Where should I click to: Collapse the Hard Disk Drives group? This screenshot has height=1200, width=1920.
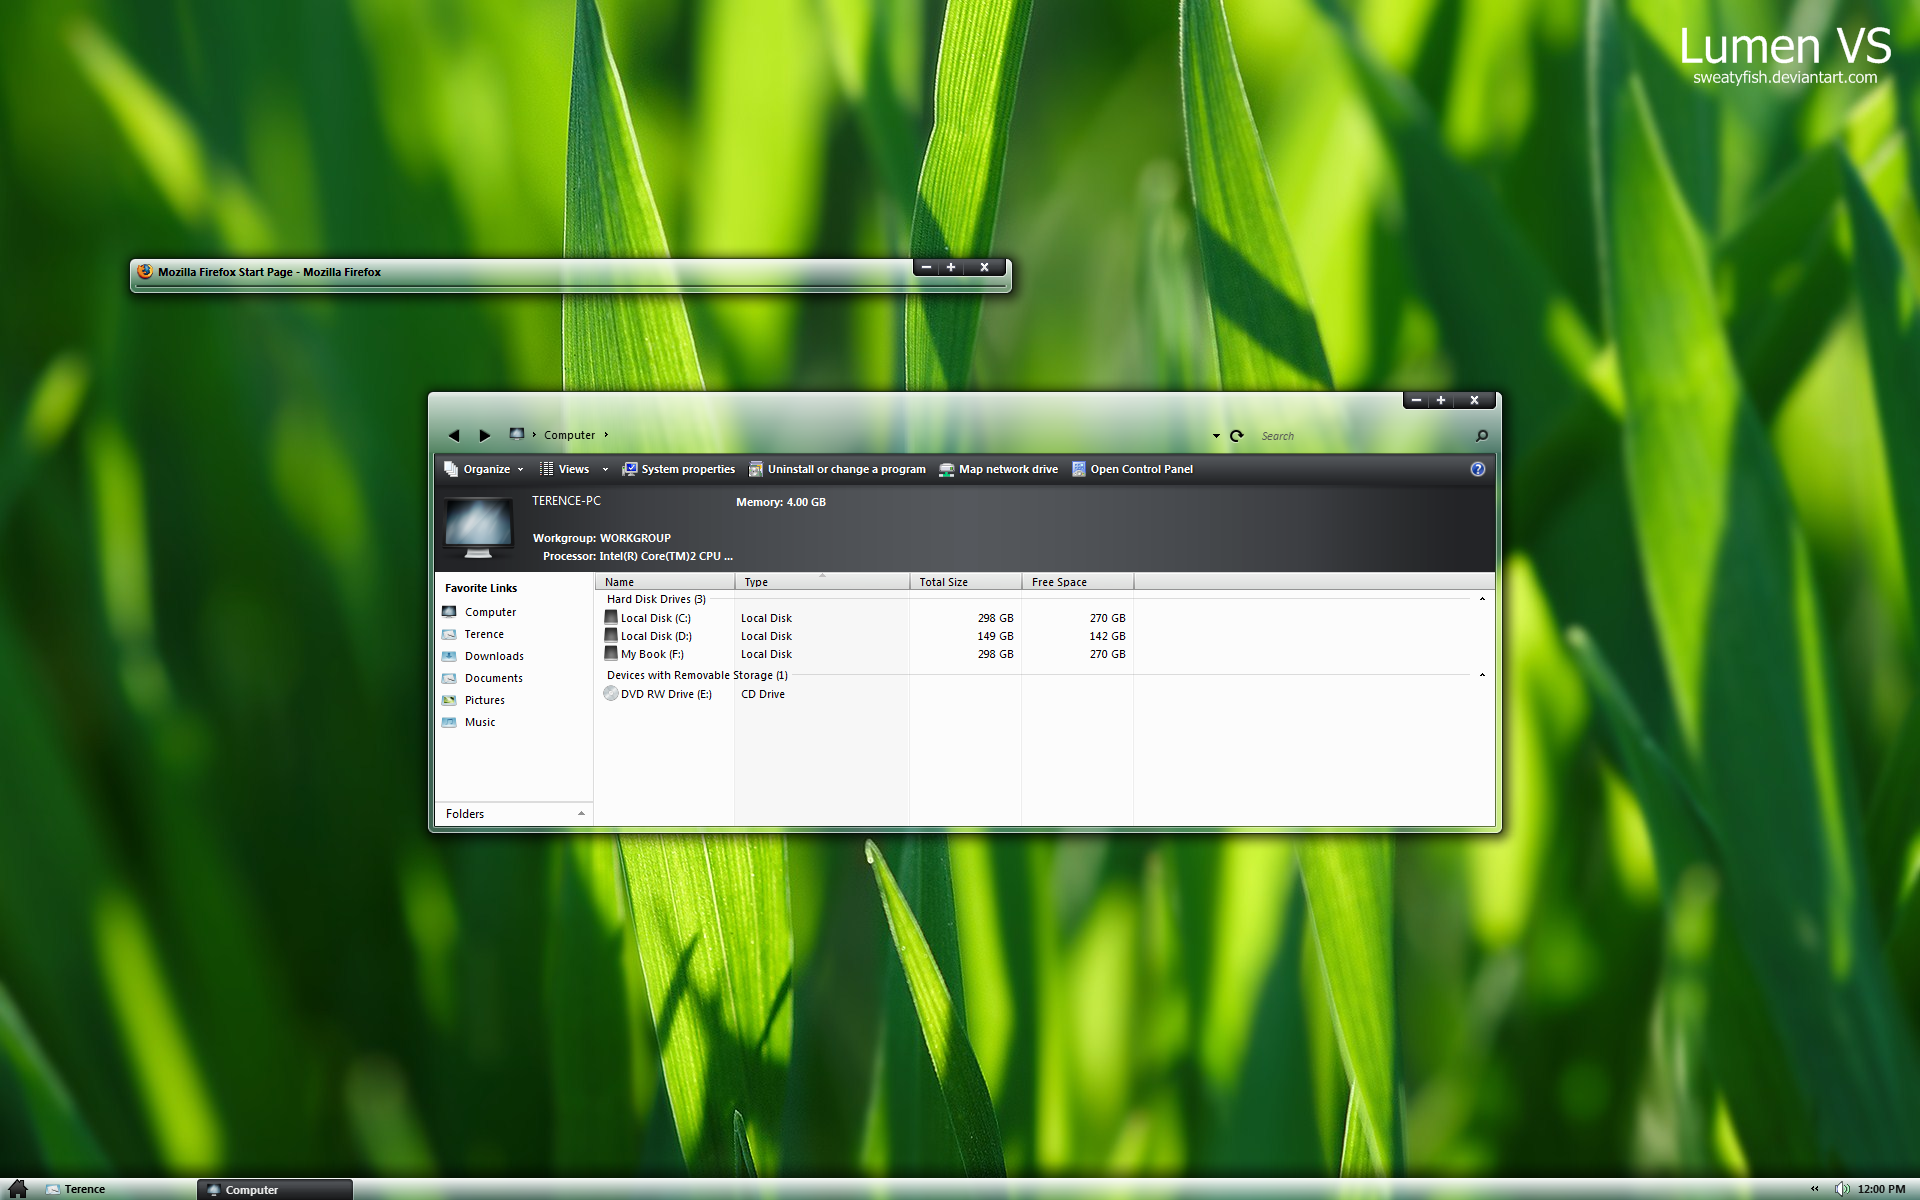pyautogui.click(x=1482, y=599)
